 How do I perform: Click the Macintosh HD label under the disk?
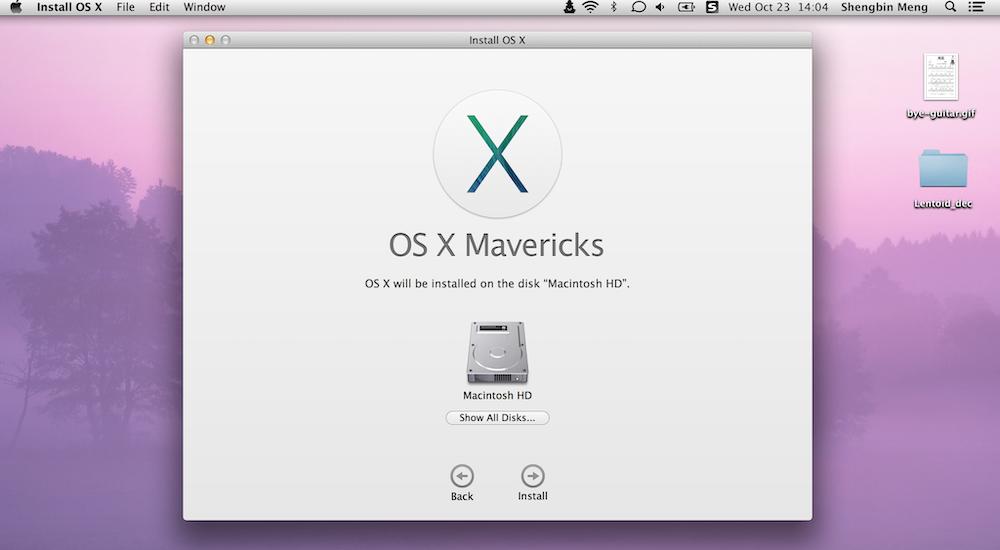[497, 396]
